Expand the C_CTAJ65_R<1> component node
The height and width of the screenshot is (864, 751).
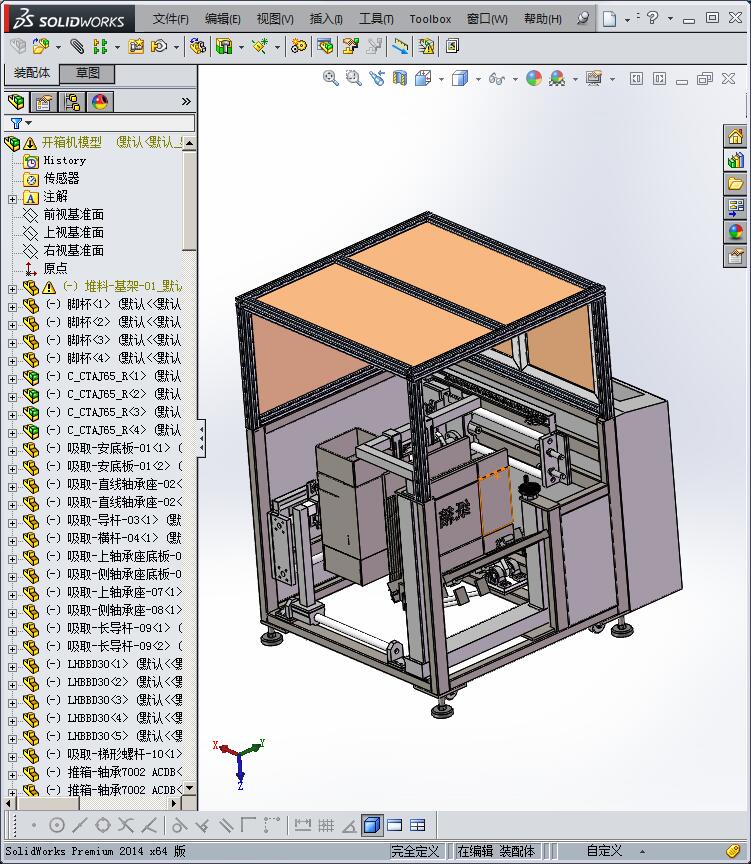[13, 379]
